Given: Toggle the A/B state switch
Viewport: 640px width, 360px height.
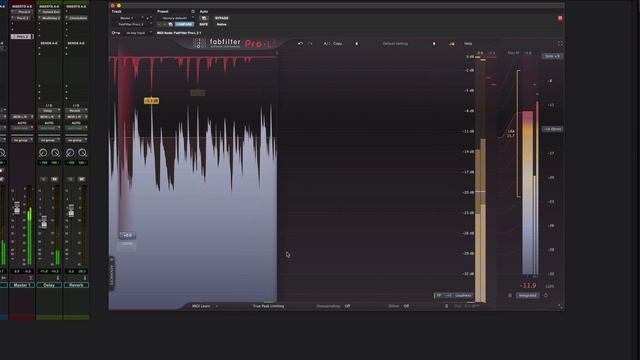Looking at the screenshot, I should click(326, 44).
